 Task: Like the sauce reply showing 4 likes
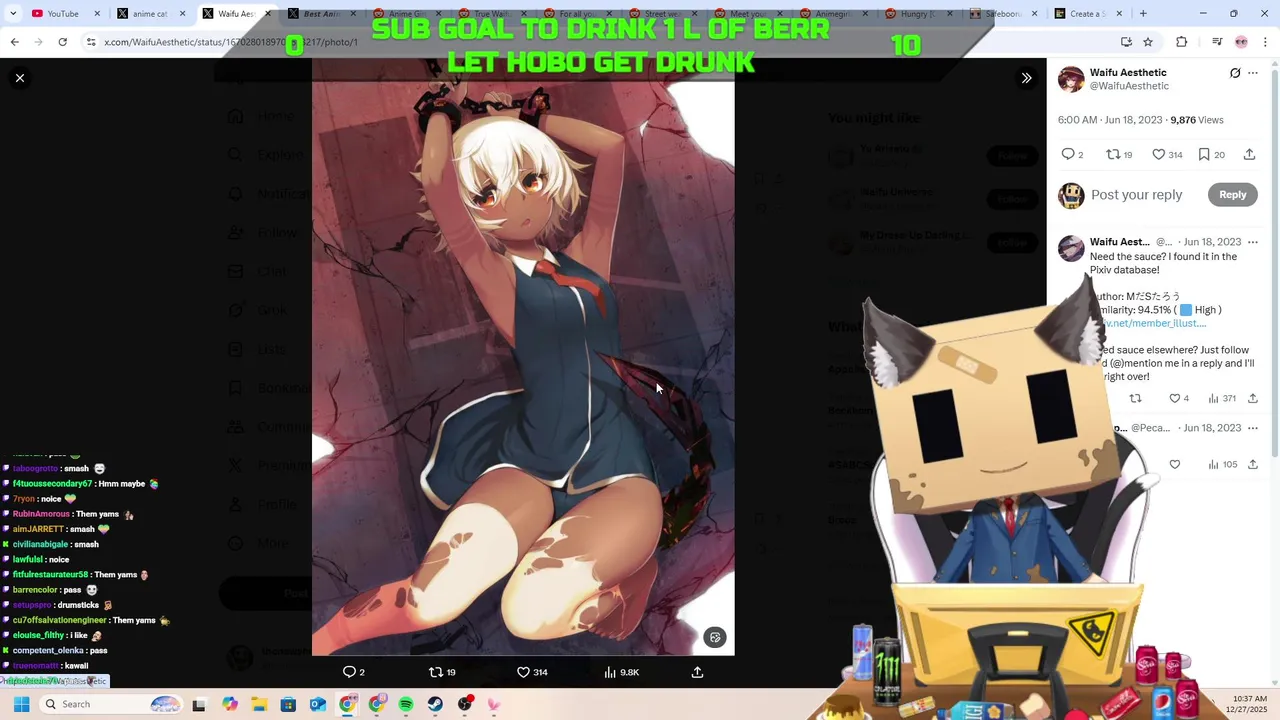[x=1175, y=398]
